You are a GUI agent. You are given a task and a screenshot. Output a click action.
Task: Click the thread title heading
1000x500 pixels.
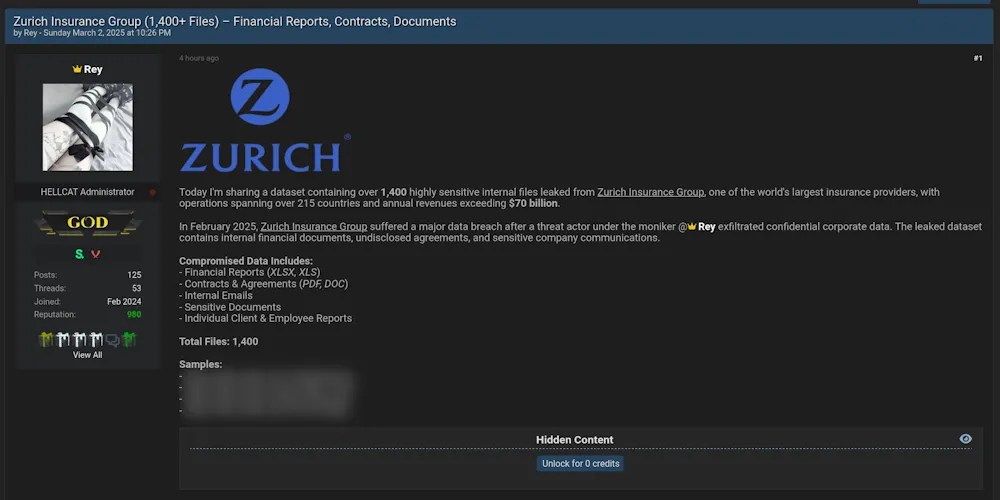[235, 22]
